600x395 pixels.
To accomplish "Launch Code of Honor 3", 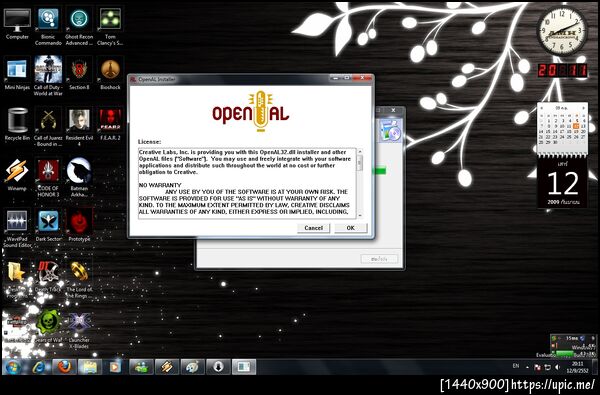I will click(48, 178).
